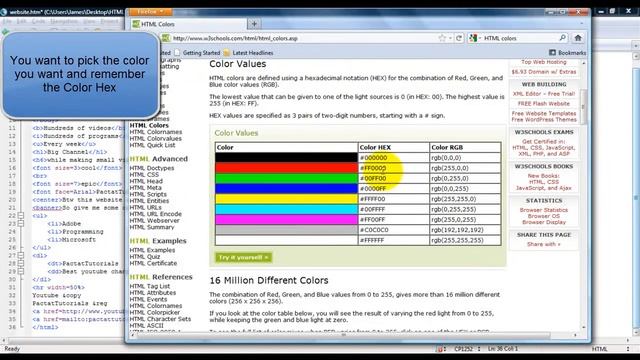This screenshot has height=360, width=640.
Task: Click the Firefox home button
Action: coord(578,38)
